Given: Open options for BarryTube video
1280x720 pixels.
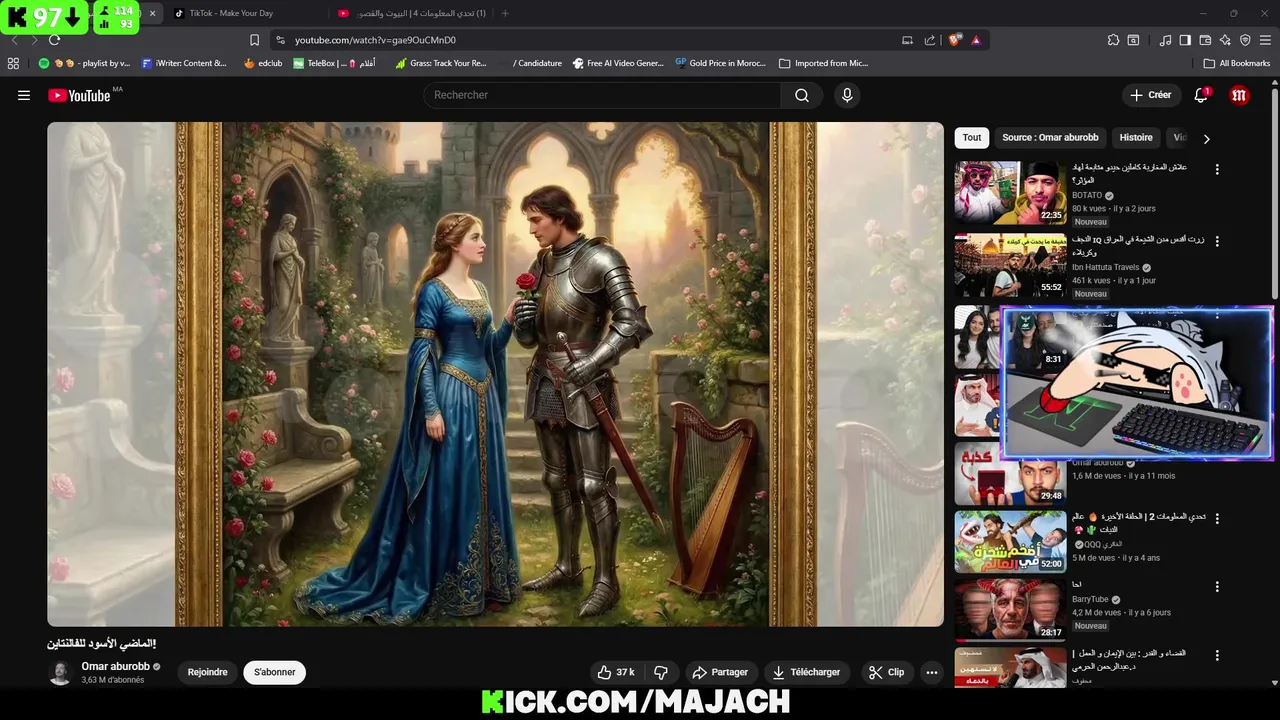Looking at the screenshot, I should [1217, 587].
